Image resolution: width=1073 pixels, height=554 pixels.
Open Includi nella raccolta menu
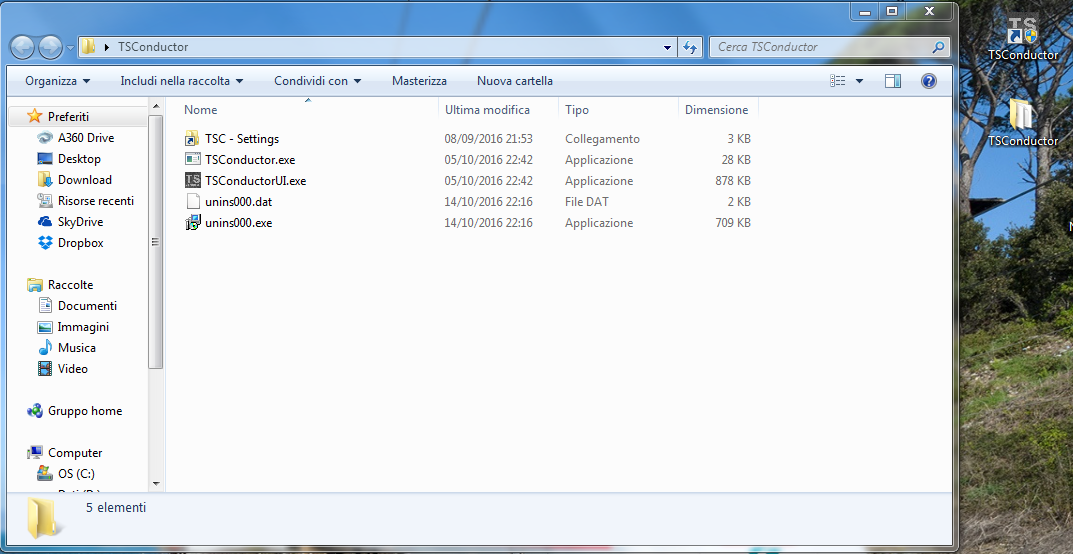[181, 81]
